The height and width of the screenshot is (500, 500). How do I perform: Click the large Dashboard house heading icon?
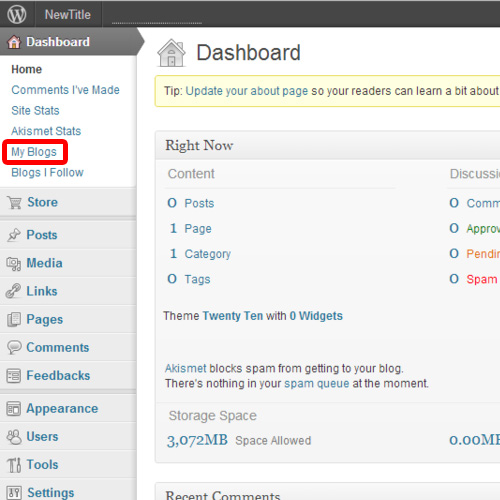171,53
